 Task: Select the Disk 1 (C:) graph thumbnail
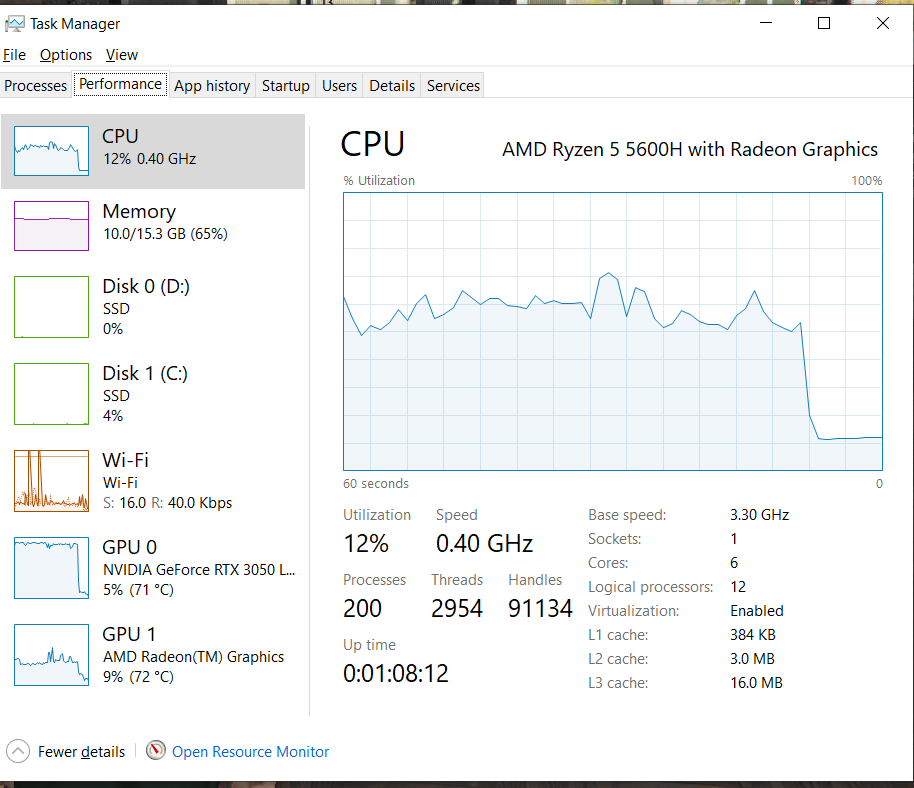point(51,394)
